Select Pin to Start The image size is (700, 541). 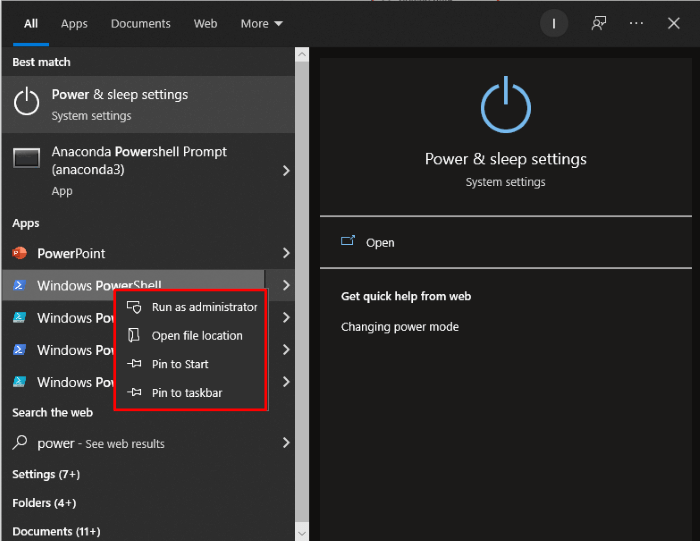pos(191,364)
